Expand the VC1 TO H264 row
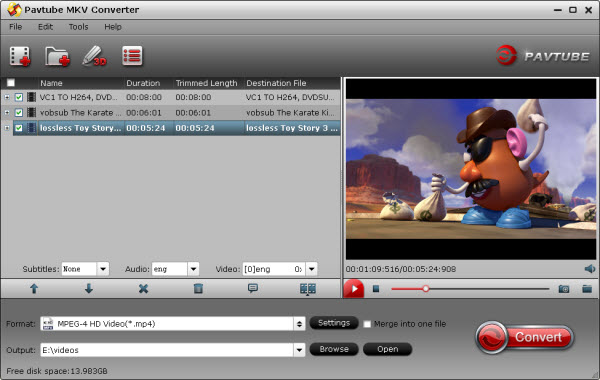The height and width of the screenshot is (380, 600). click(7, 97)
